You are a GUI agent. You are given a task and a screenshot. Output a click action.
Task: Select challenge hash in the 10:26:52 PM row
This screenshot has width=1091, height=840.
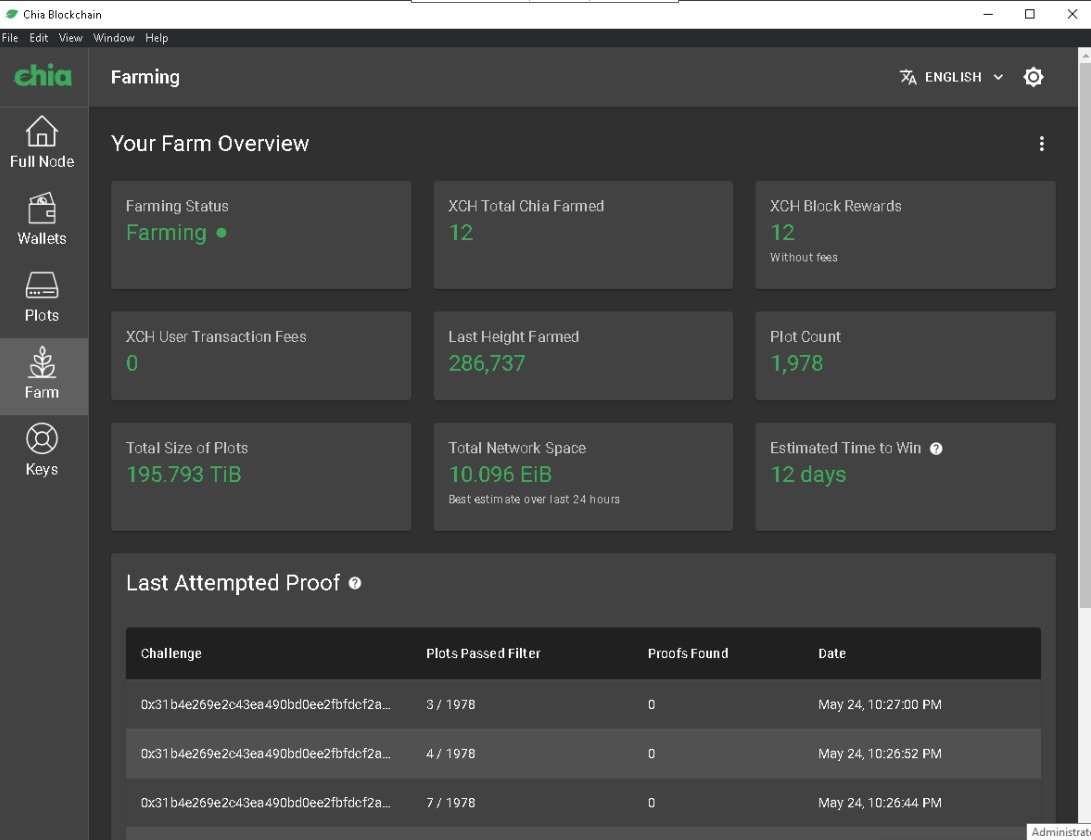(266, 754)
